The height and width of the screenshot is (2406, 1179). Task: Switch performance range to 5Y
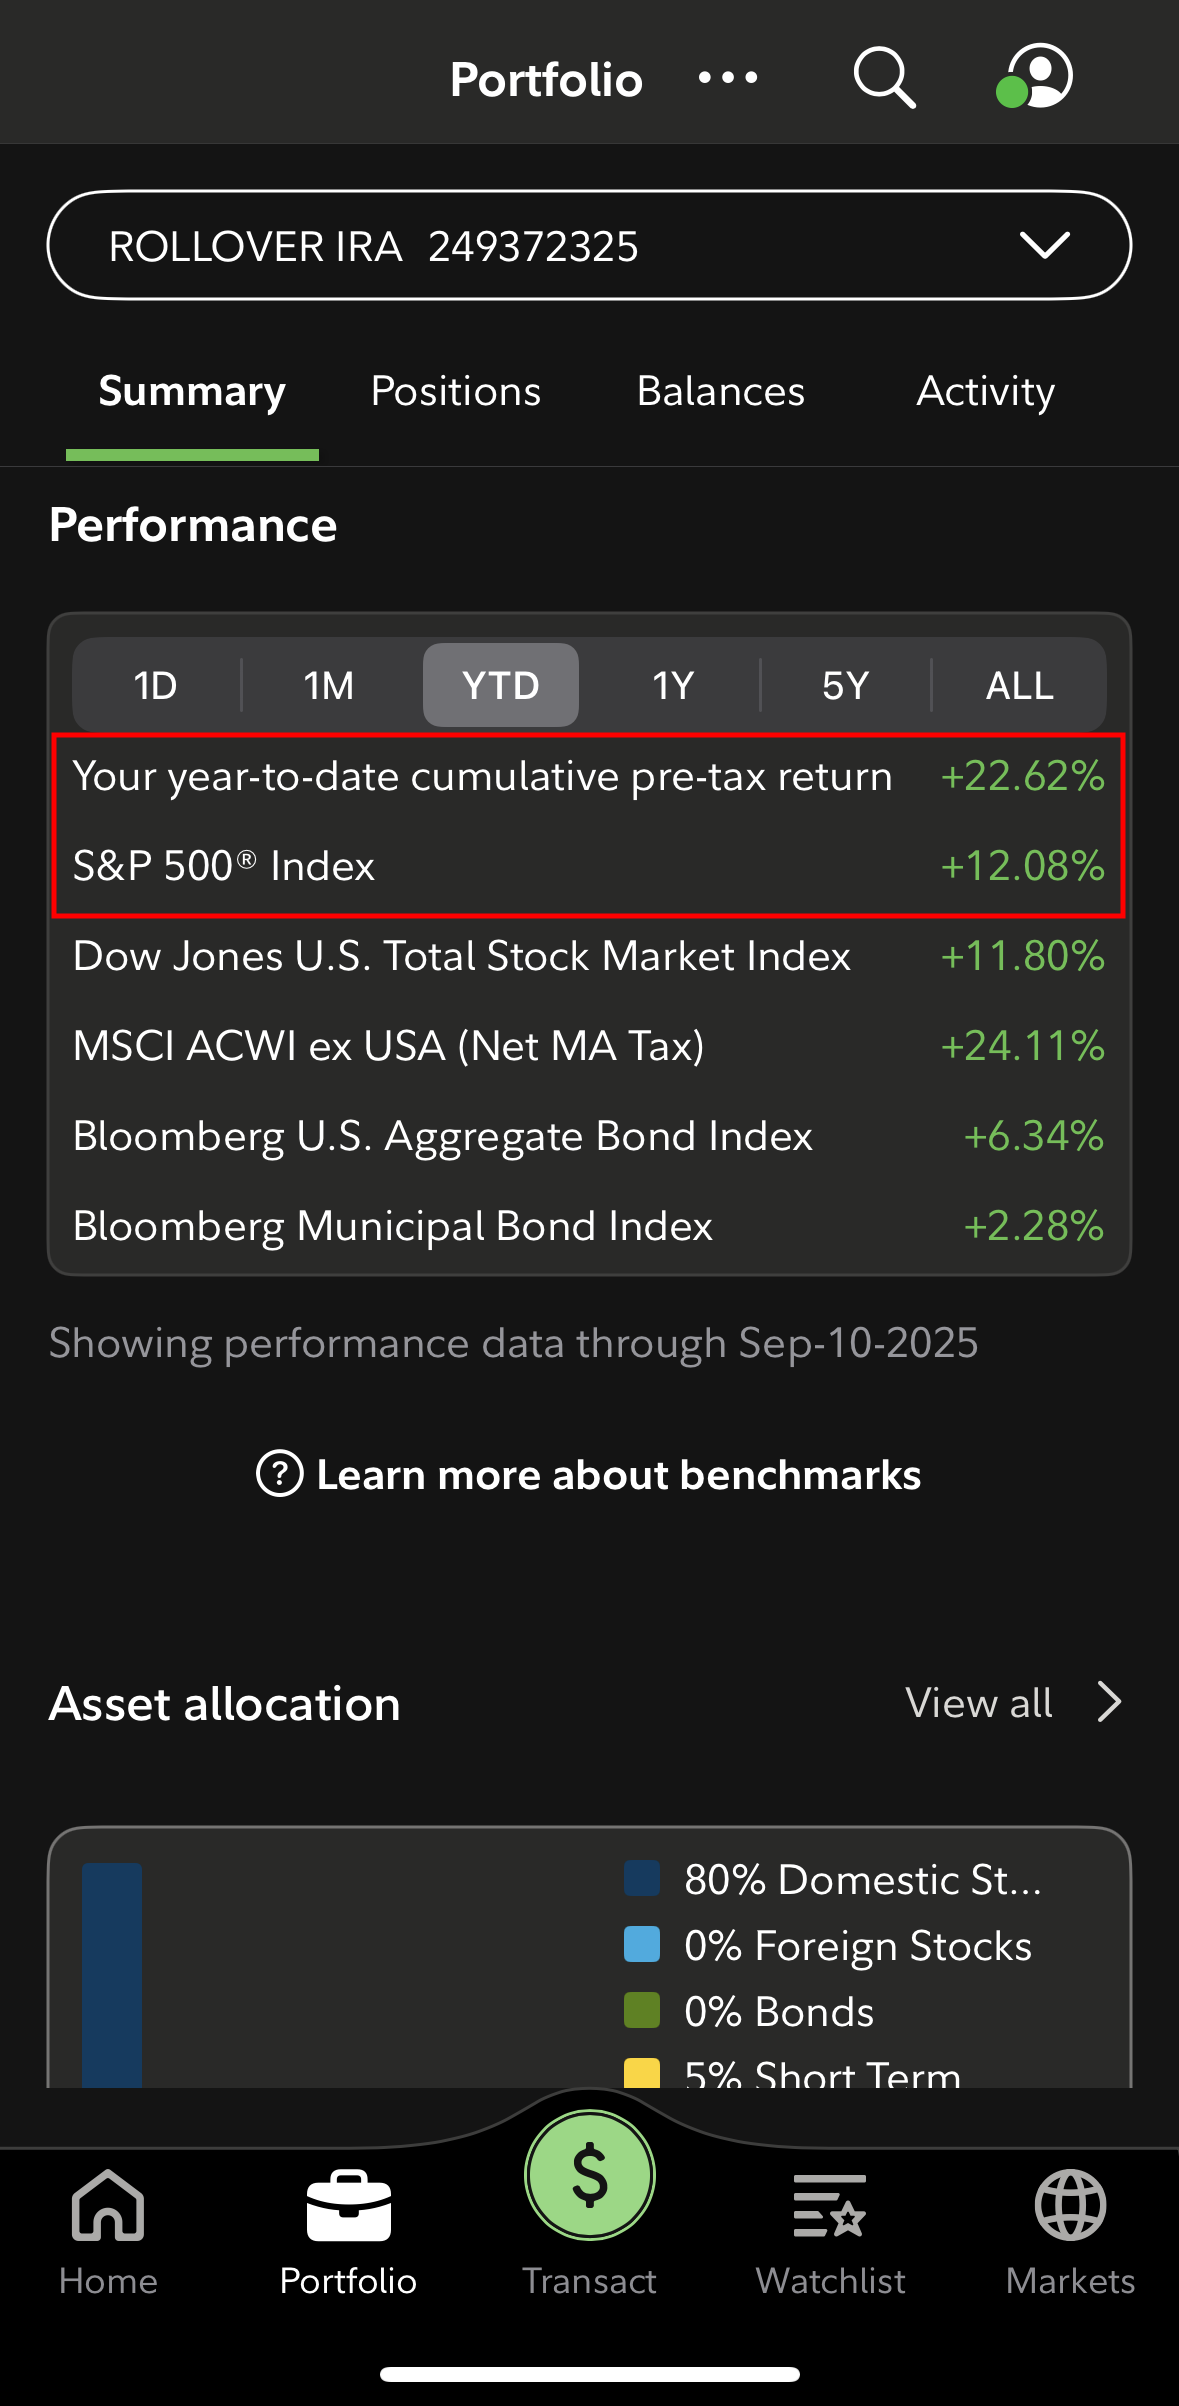point(846,686)
